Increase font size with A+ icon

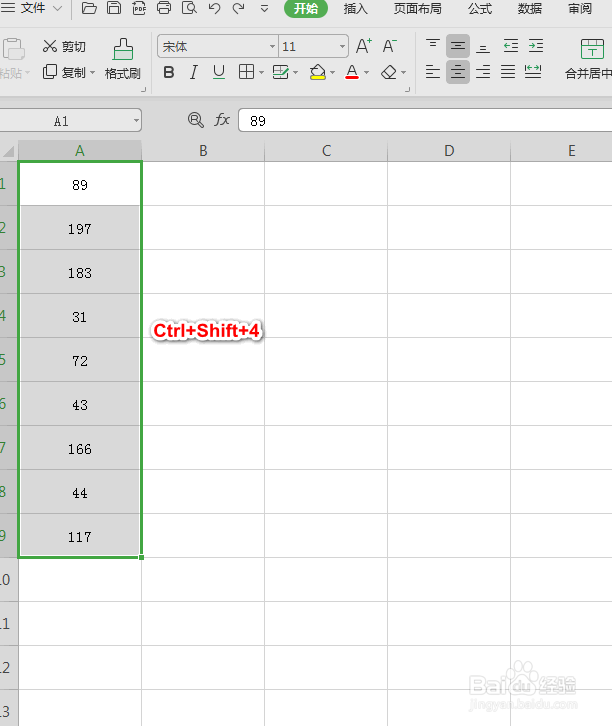coord(364,46)
